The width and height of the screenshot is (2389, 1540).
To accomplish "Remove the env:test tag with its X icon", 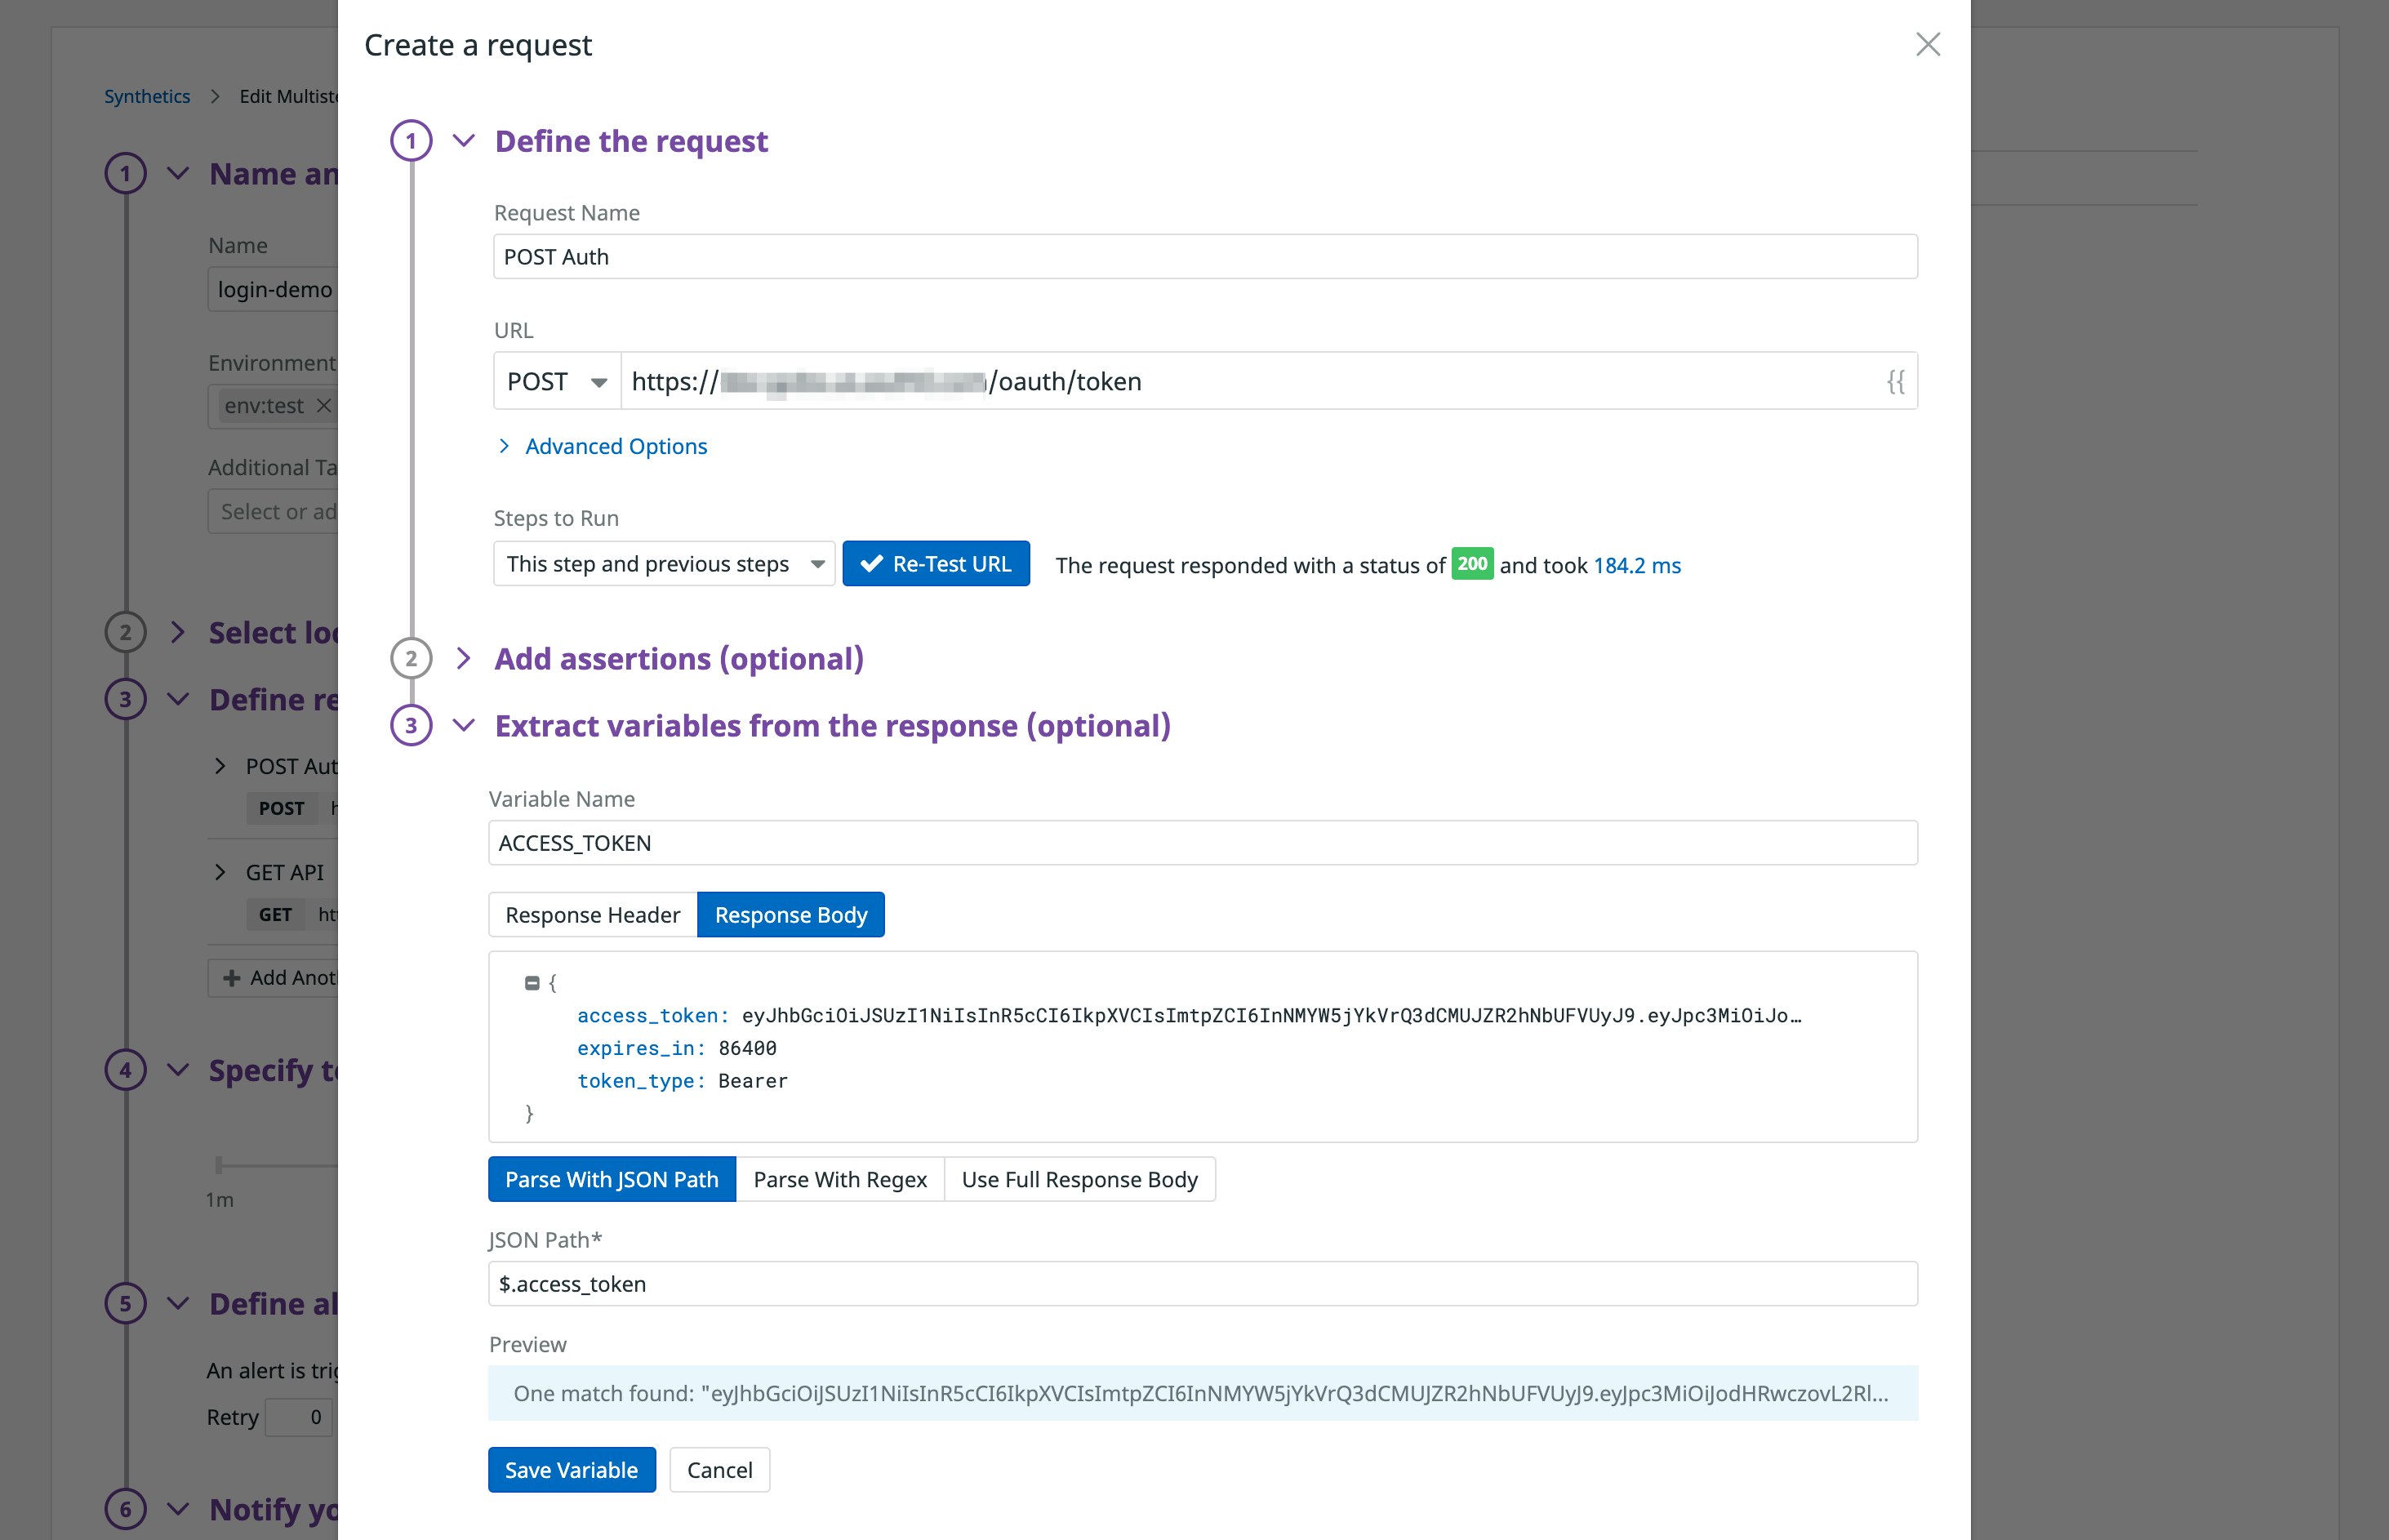I will 323,406.
